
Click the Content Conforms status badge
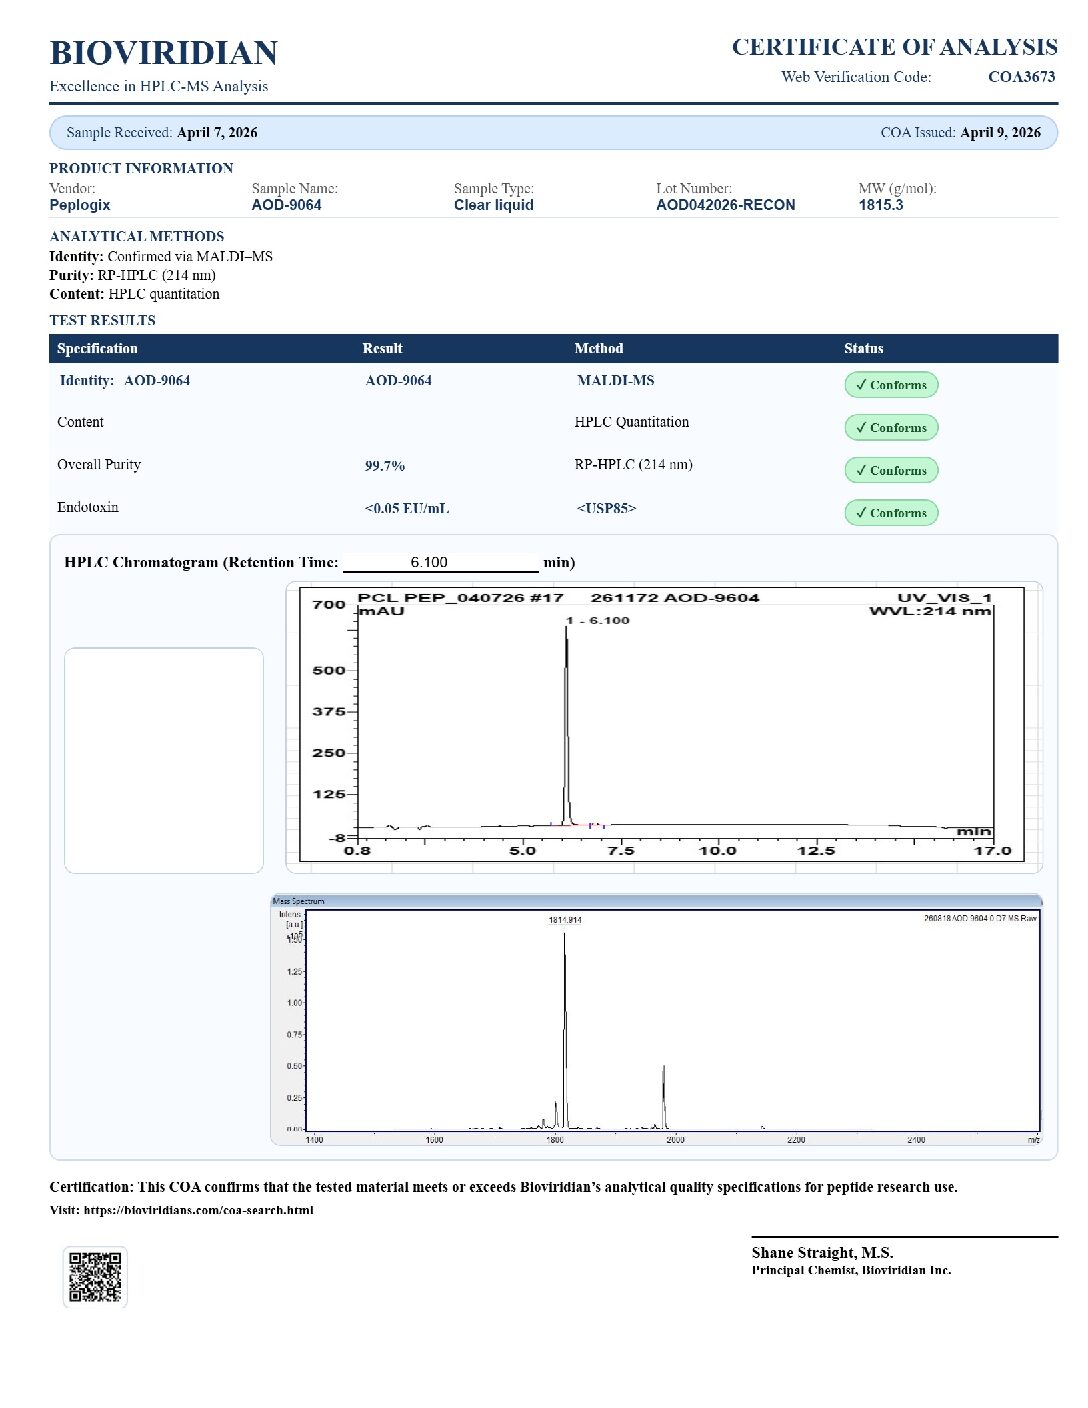[891, 428]
